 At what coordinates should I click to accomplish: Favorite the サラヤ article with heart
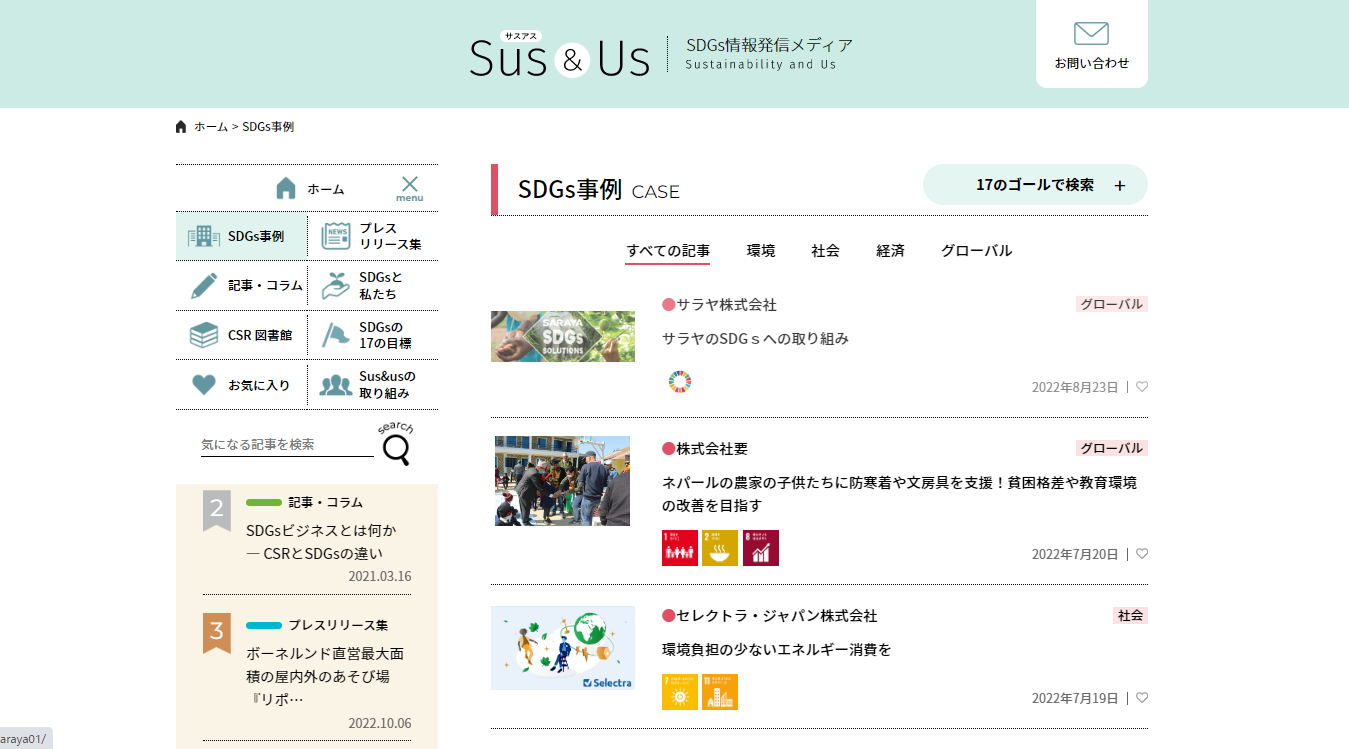coord(1142,387)
